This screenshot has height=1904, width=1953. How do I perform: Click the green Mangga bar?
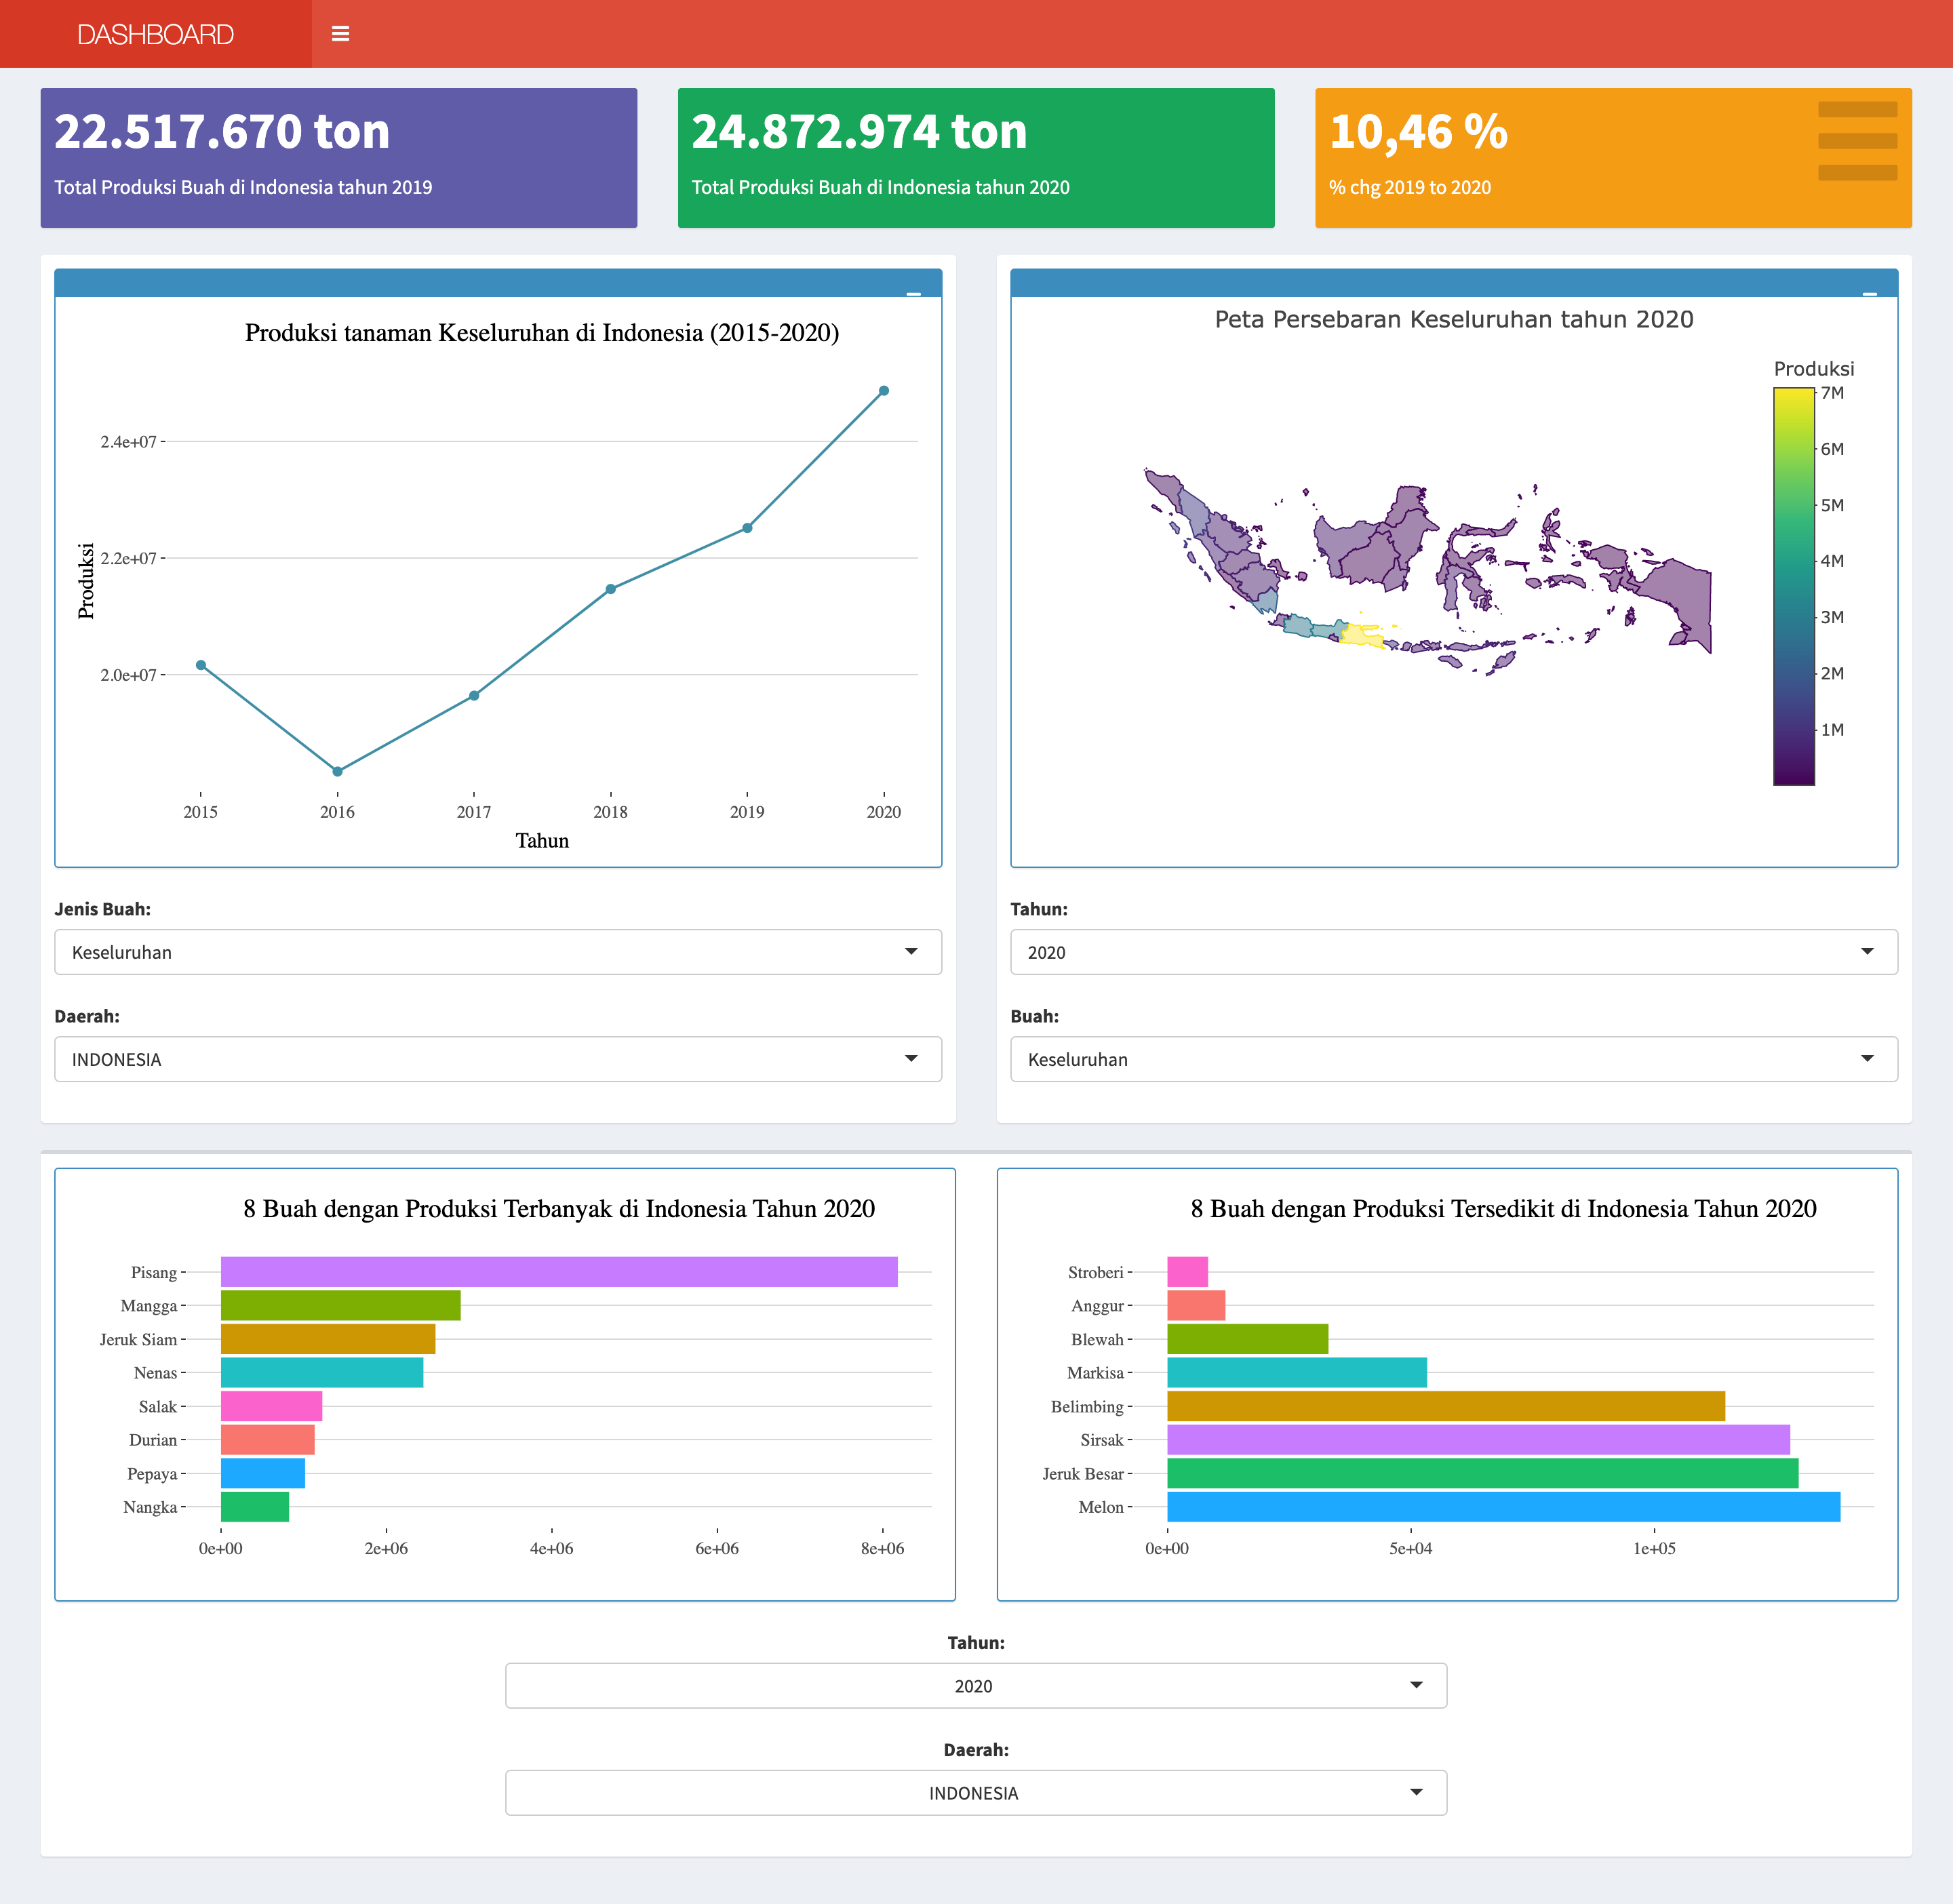coord(341,1305)
